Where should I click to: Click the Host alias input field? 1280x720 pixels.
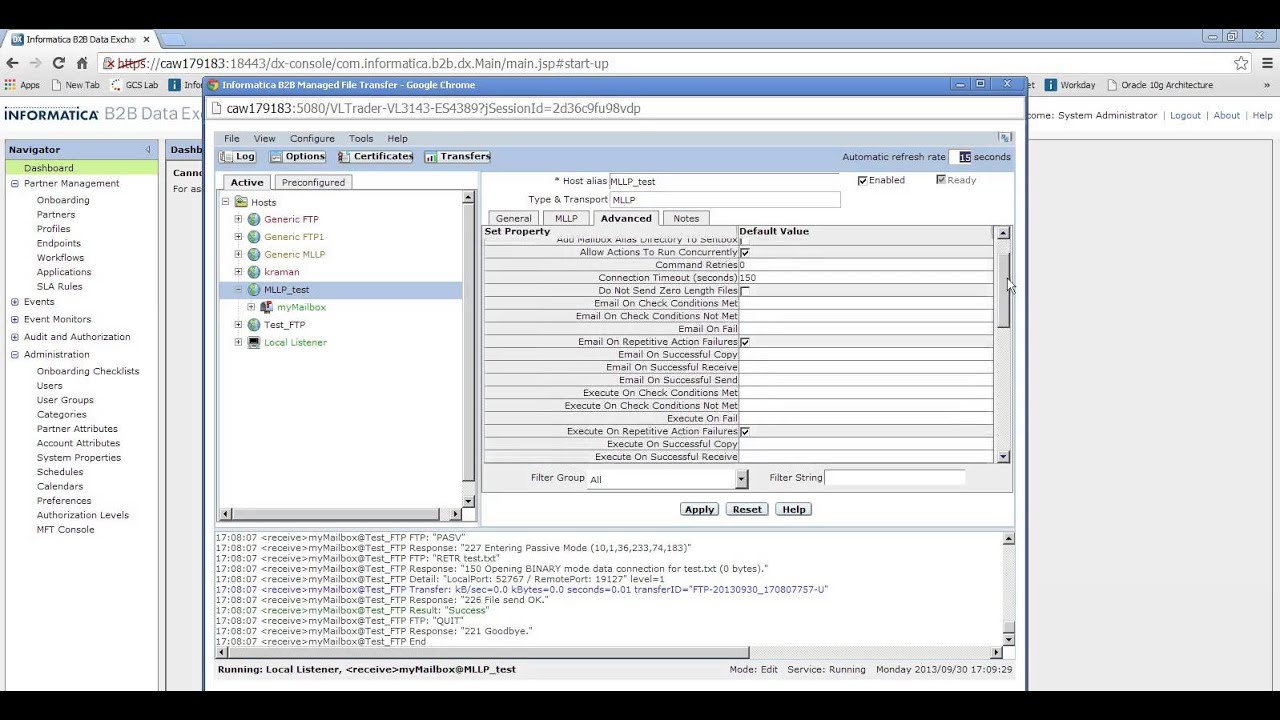tap(724, 181)
